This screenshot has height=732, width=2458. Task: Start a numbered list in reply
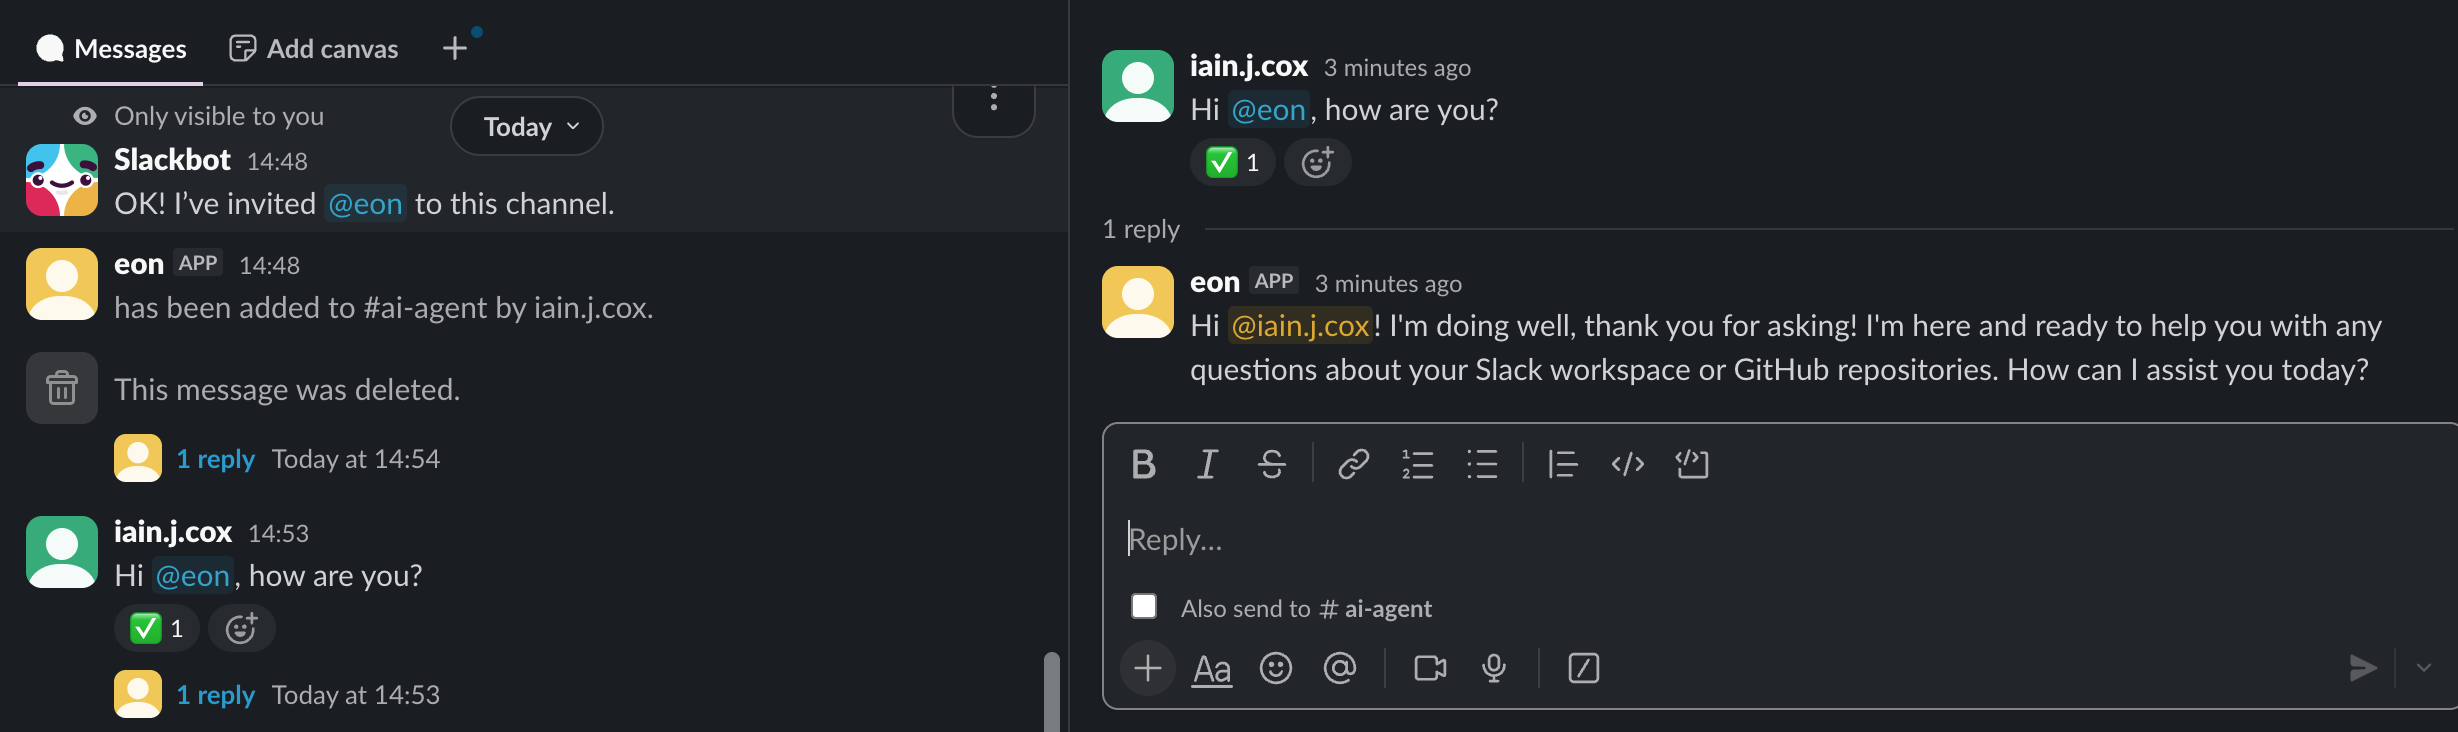[1417, 464]
